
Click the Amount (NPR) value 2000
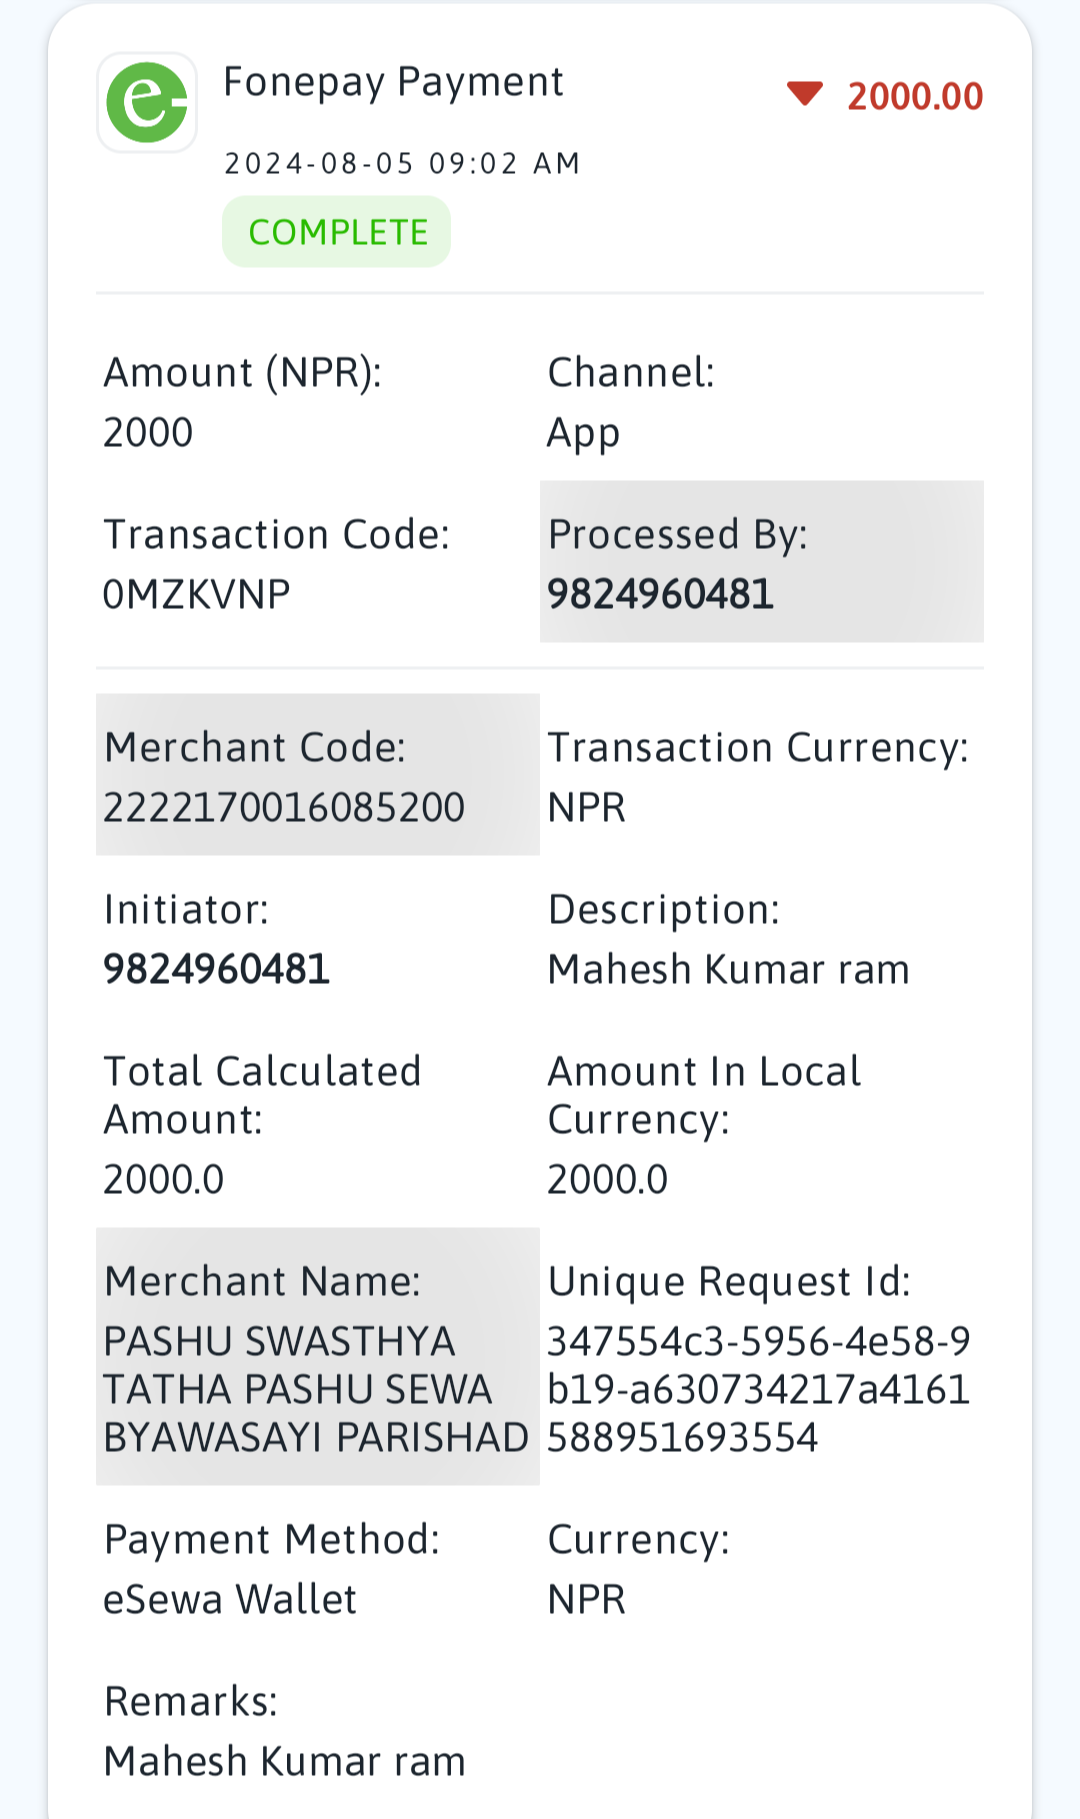tap(148, 432)
